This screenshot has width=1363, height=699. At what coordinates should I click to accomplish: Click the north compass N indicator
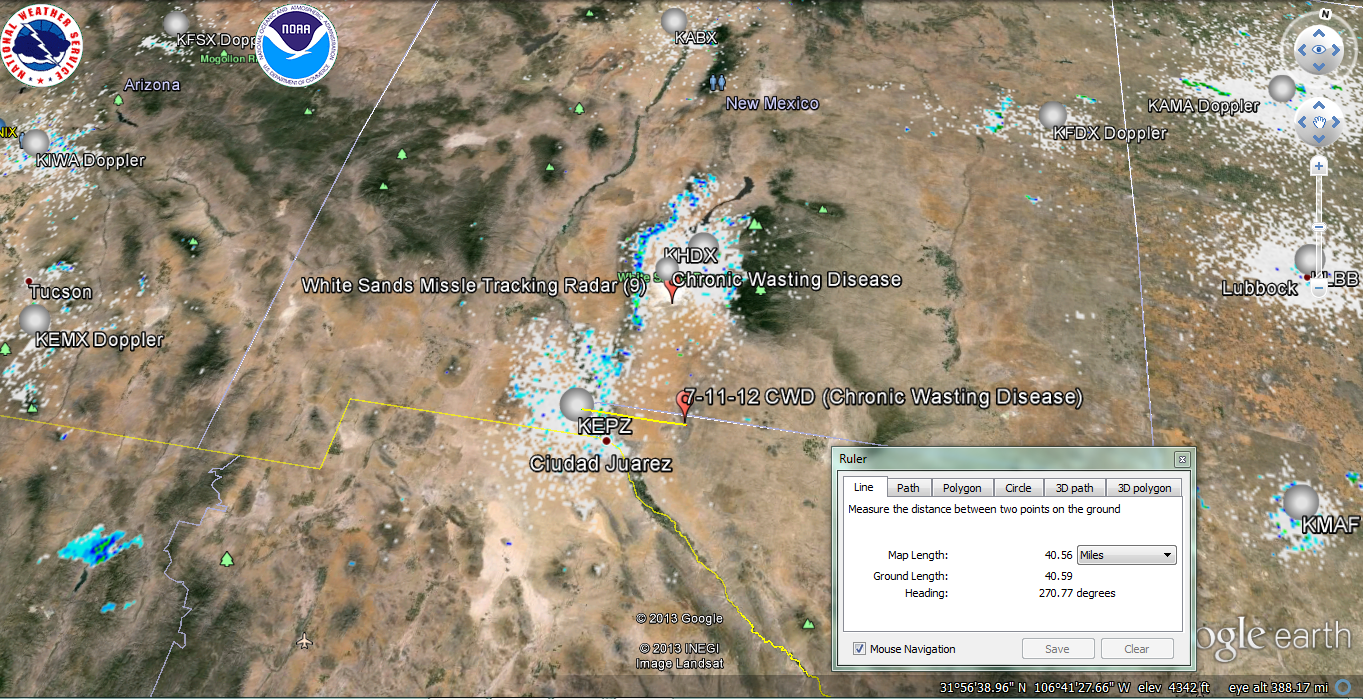(1323, 15)
